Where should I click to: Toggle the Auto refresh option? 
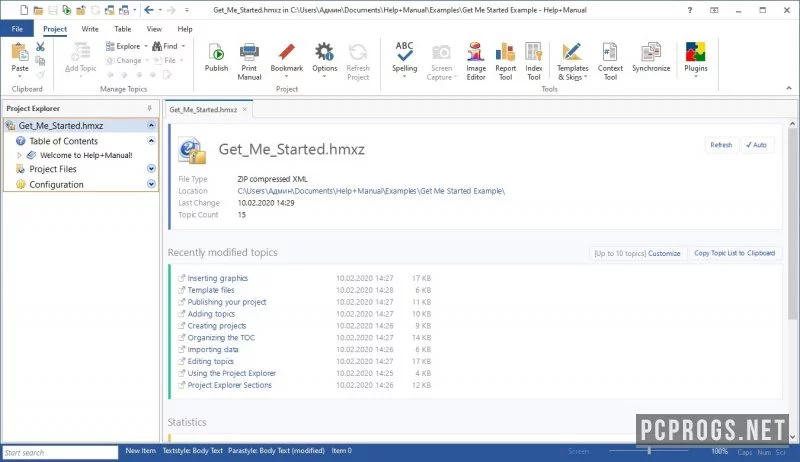756,145
